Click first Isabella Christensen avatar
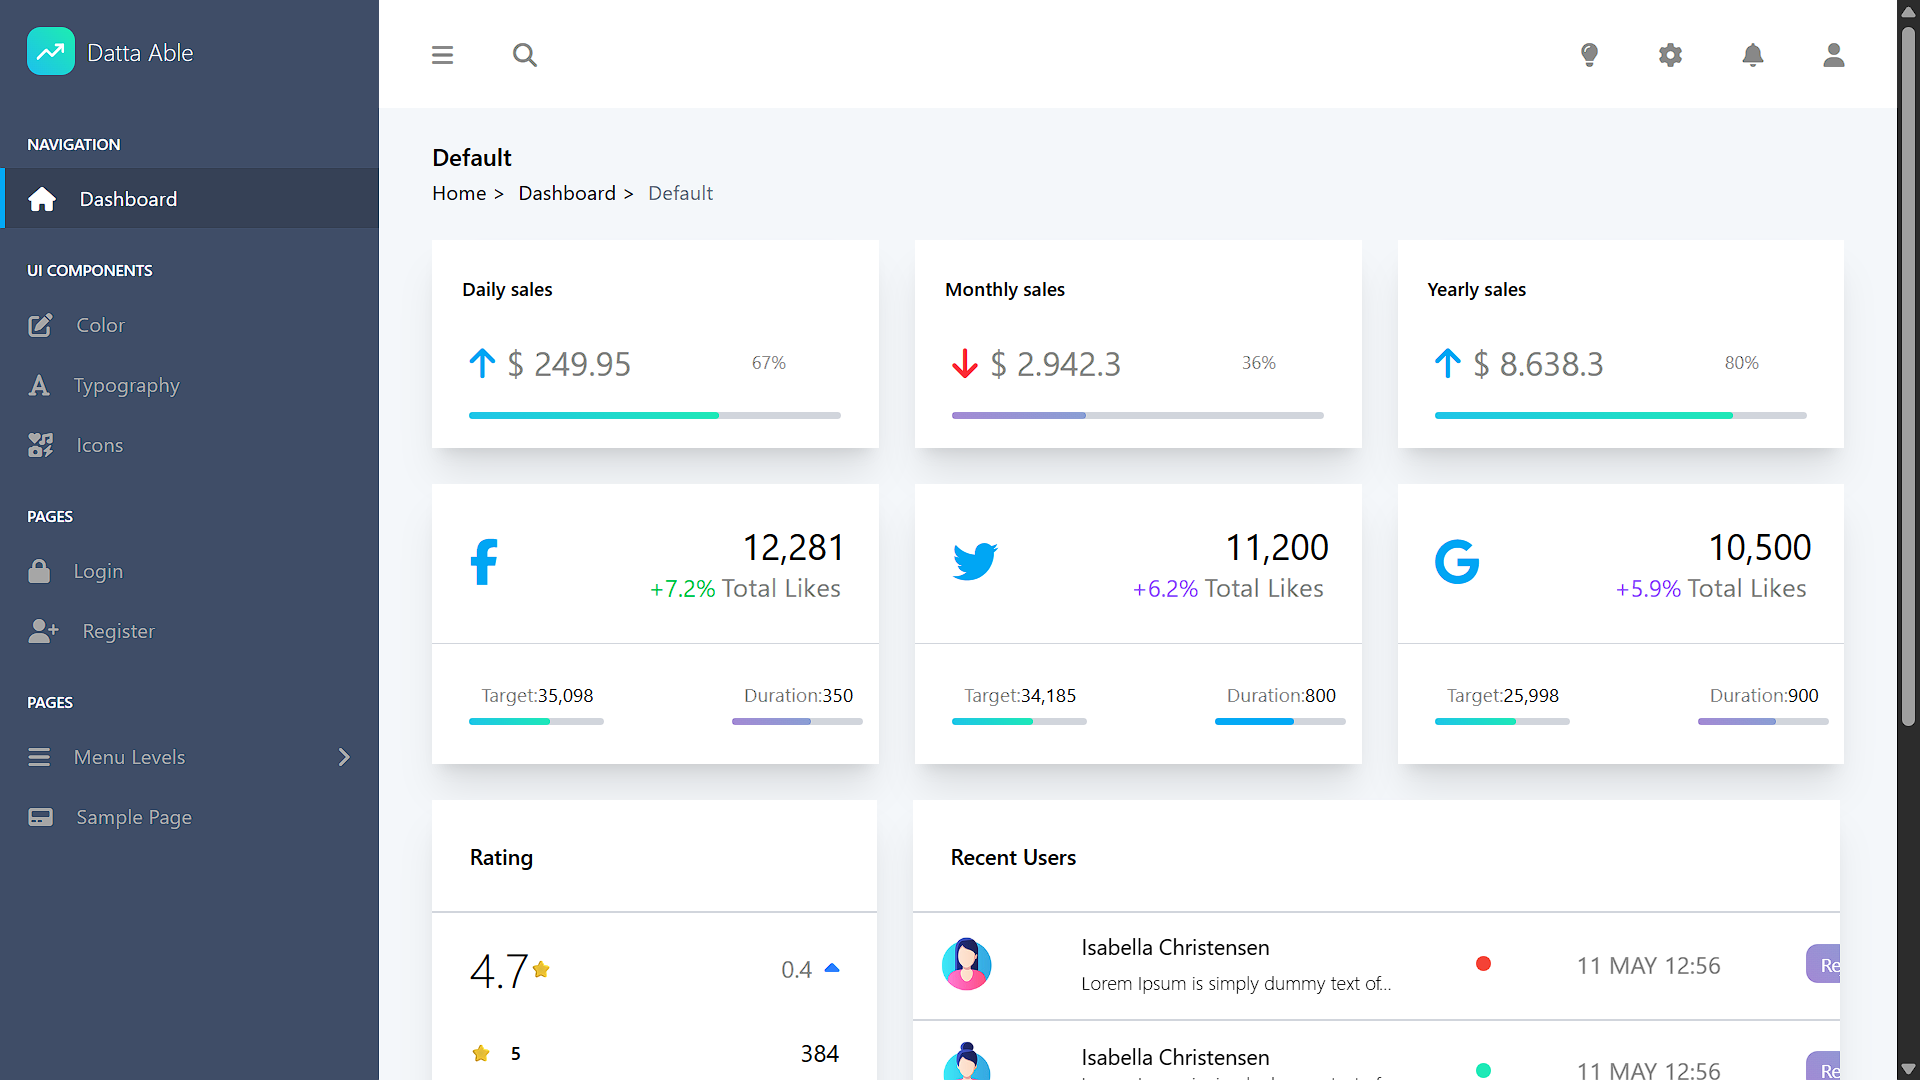1920x1080 pixels. click(966, 964)
